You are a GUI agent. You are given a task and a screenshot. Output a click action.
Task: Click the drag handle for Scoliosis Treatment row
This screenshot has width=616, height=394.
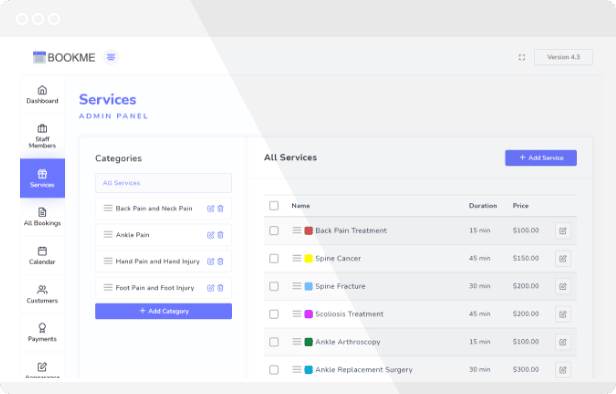[x=297, y=314]
